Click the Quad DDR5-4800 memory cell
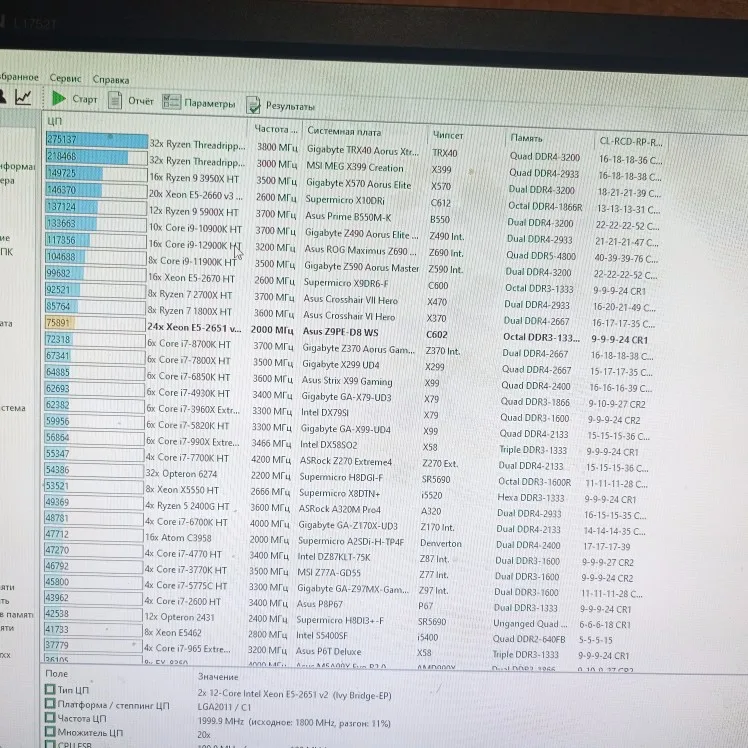 pyautogui.click(x=540, y=256)
